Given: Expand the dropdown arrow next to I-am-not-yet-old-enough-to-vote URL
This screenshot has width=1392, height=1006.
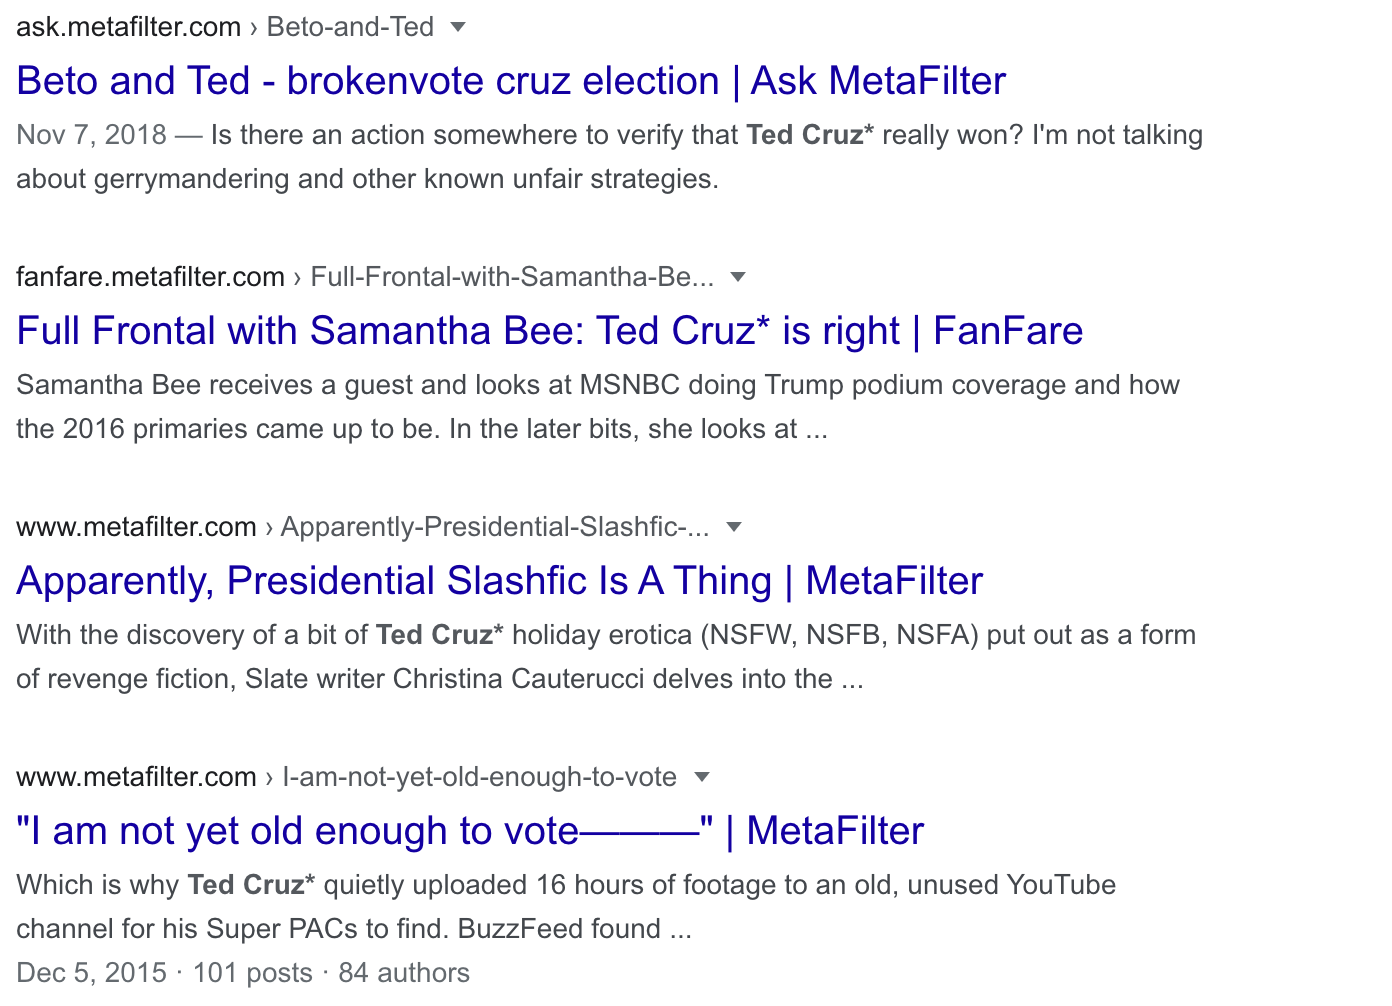Looking at the screenshot, I should coord(702,777).
